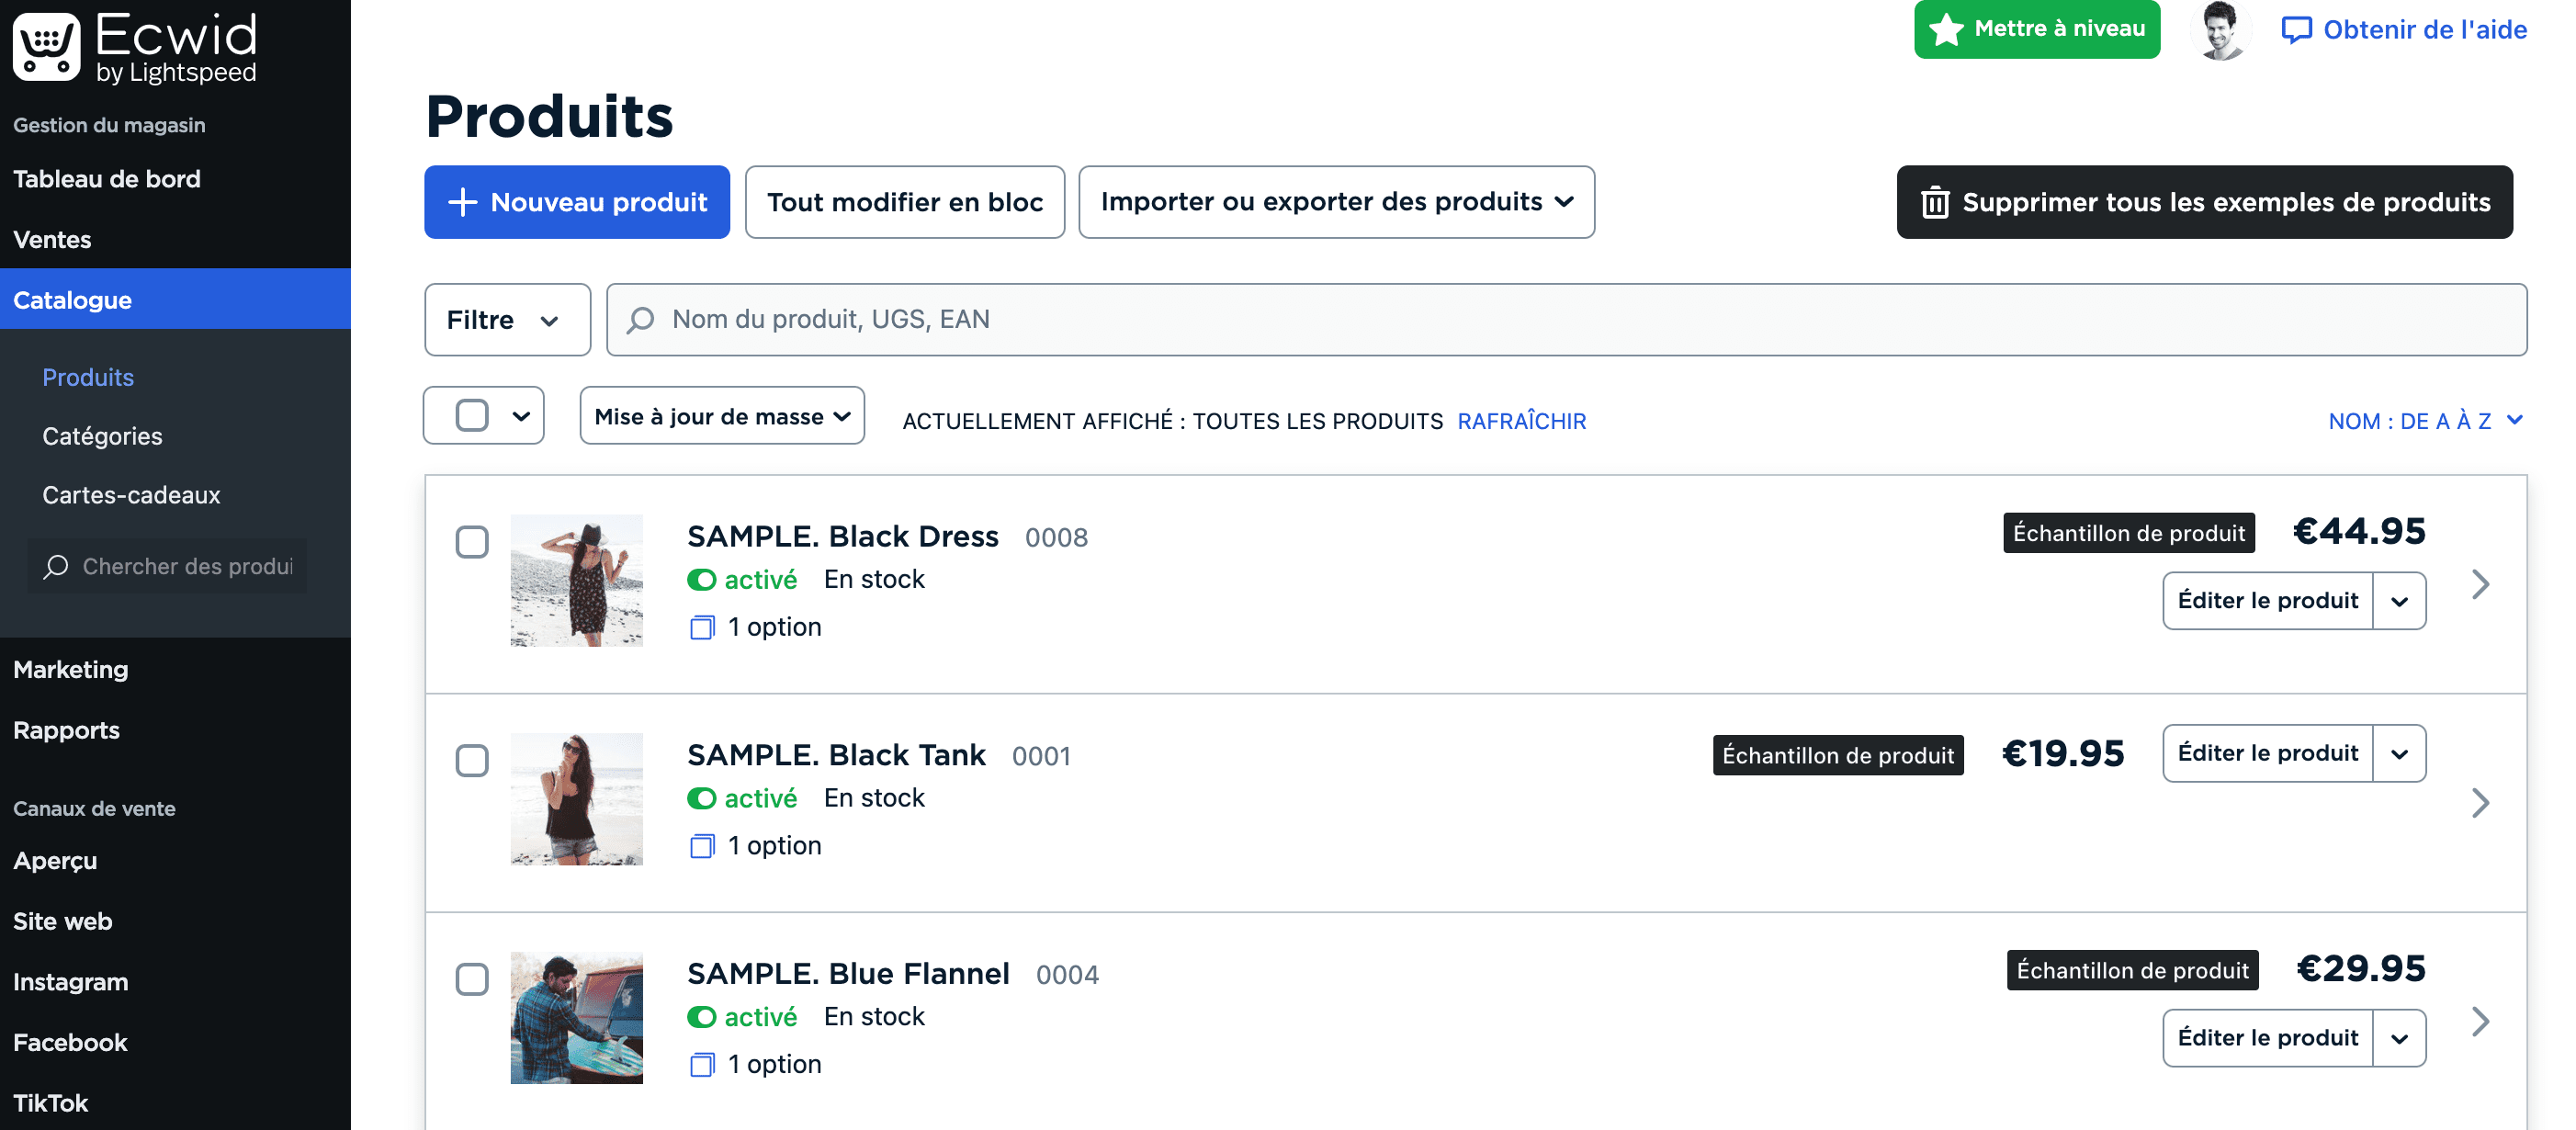Change sorting NOM : DE A À Z
The width and height of the screenshot is (2576, 1130).
point(2425,421)
